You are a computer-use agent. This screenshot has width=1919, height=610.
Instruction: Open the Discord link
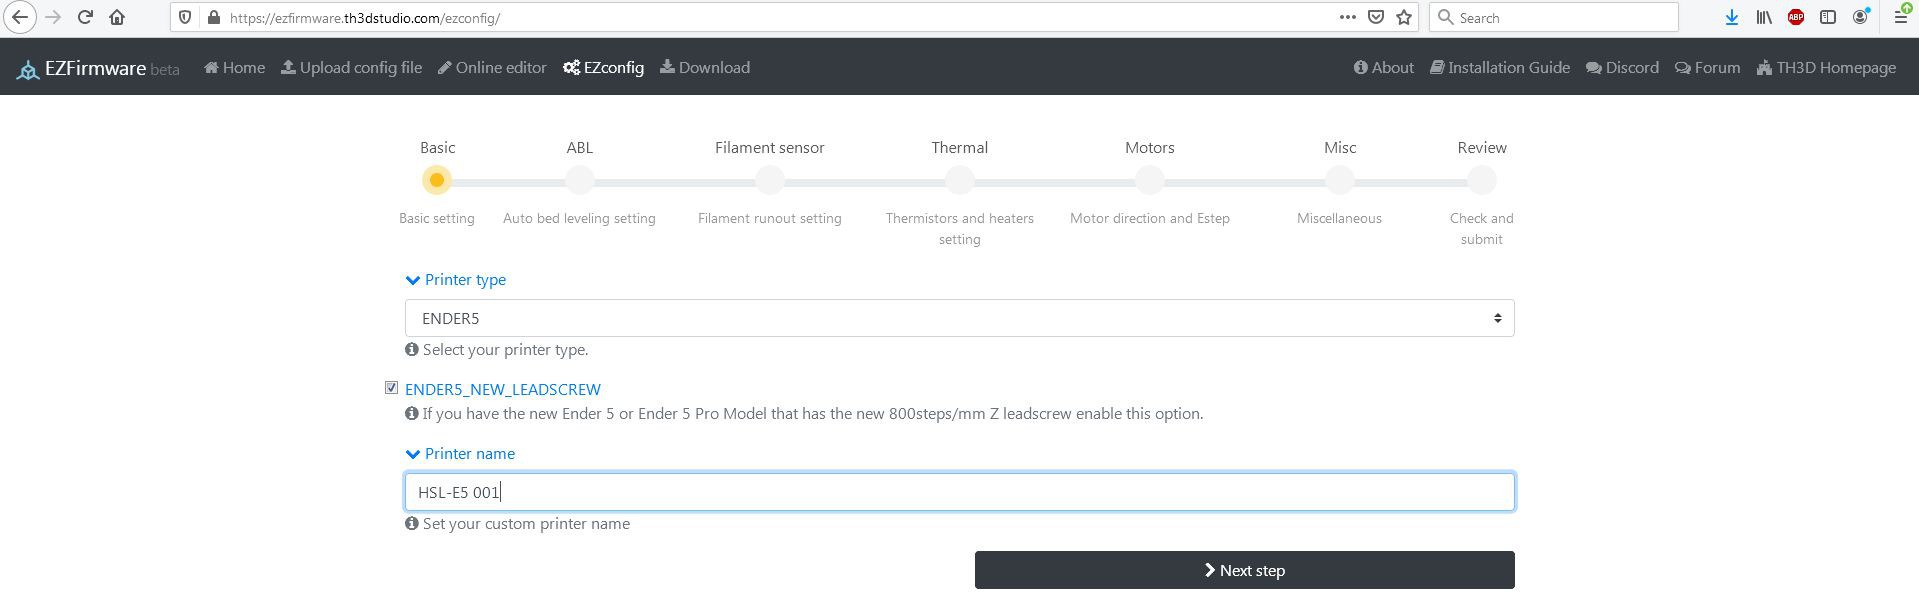coord(1623,68)
